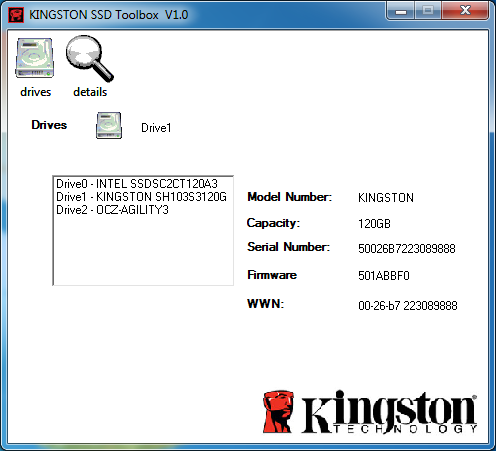Close the KINGSTON SSD Toolbox window

click(x=465, y=11)
